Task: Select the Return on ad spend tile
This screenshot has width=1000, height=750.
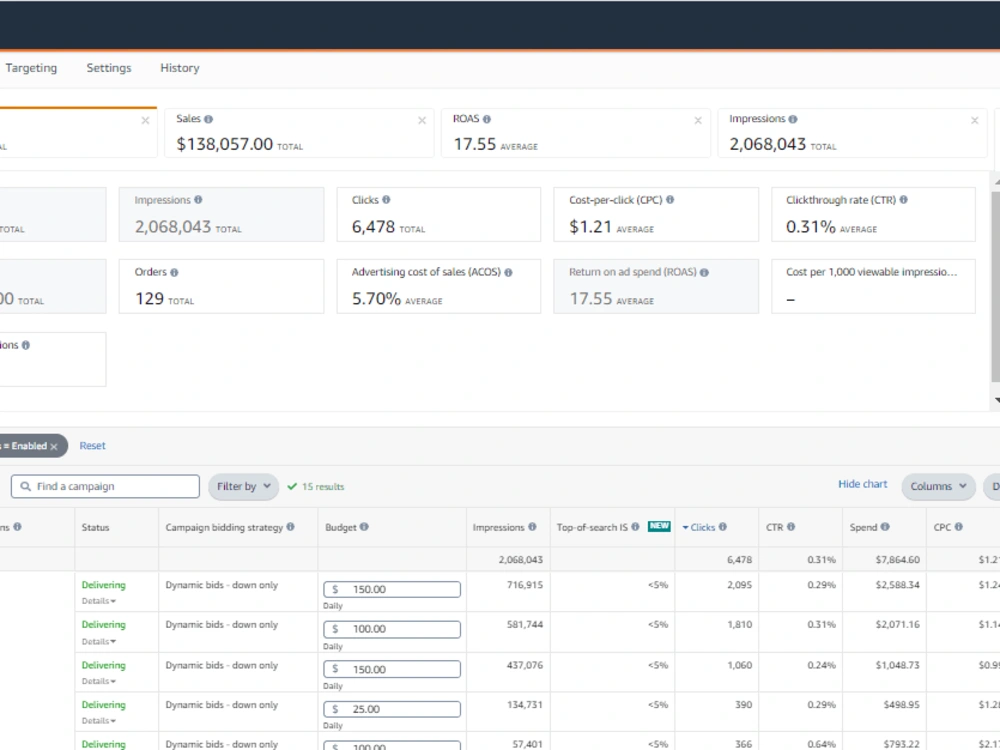Action: tap(656, 286)
